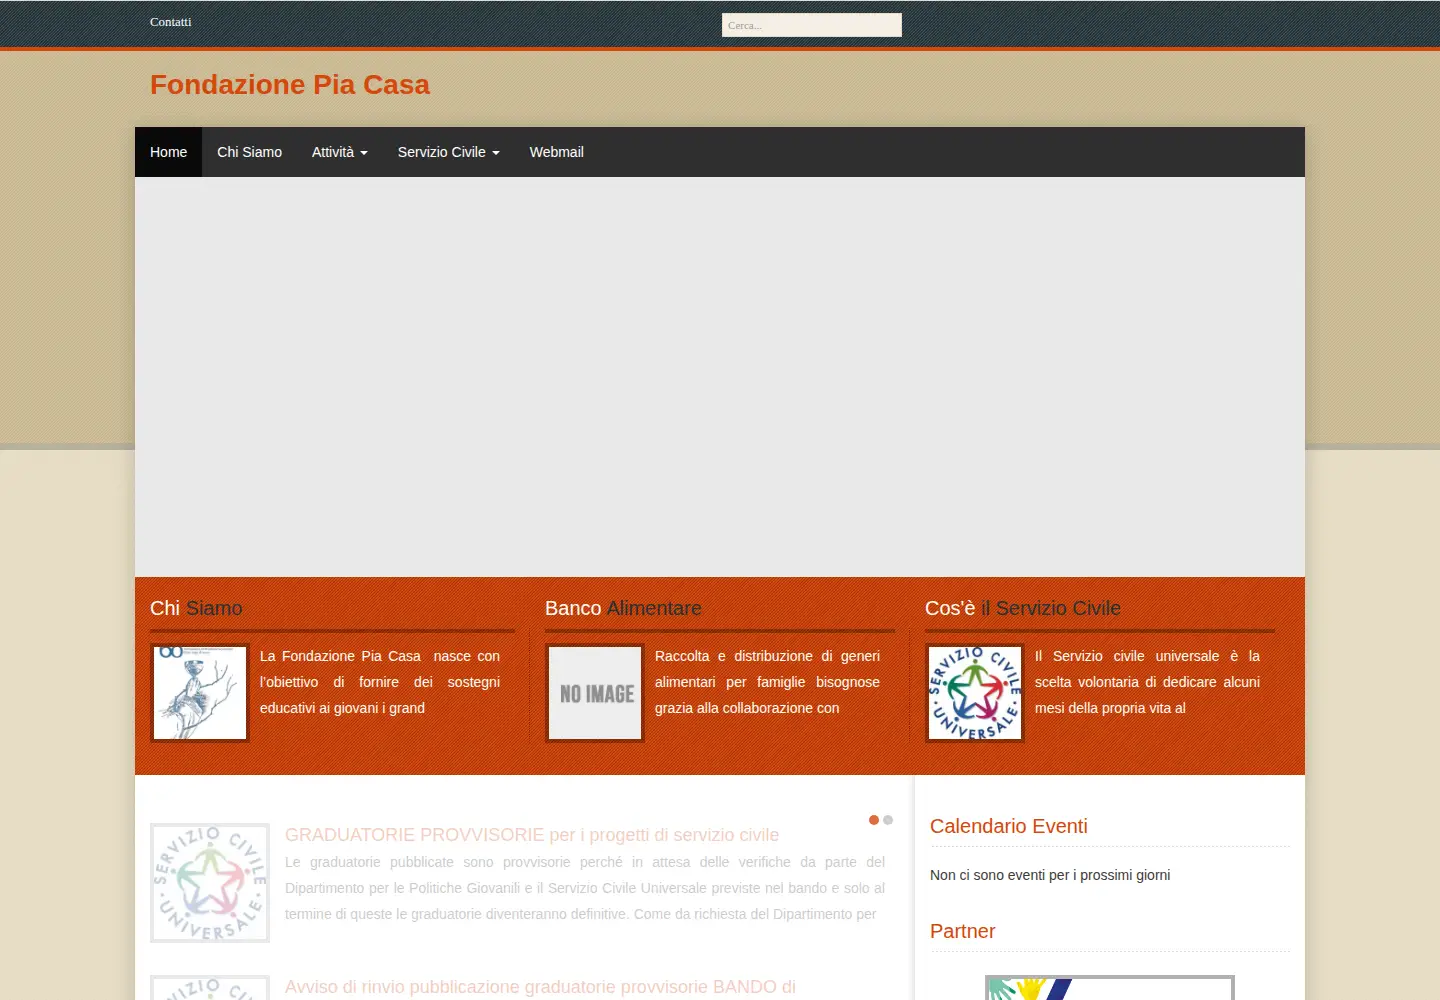
Task: Click the 'La Fondazione Pia Casa nasce con' description
Action: coord(380,682)
